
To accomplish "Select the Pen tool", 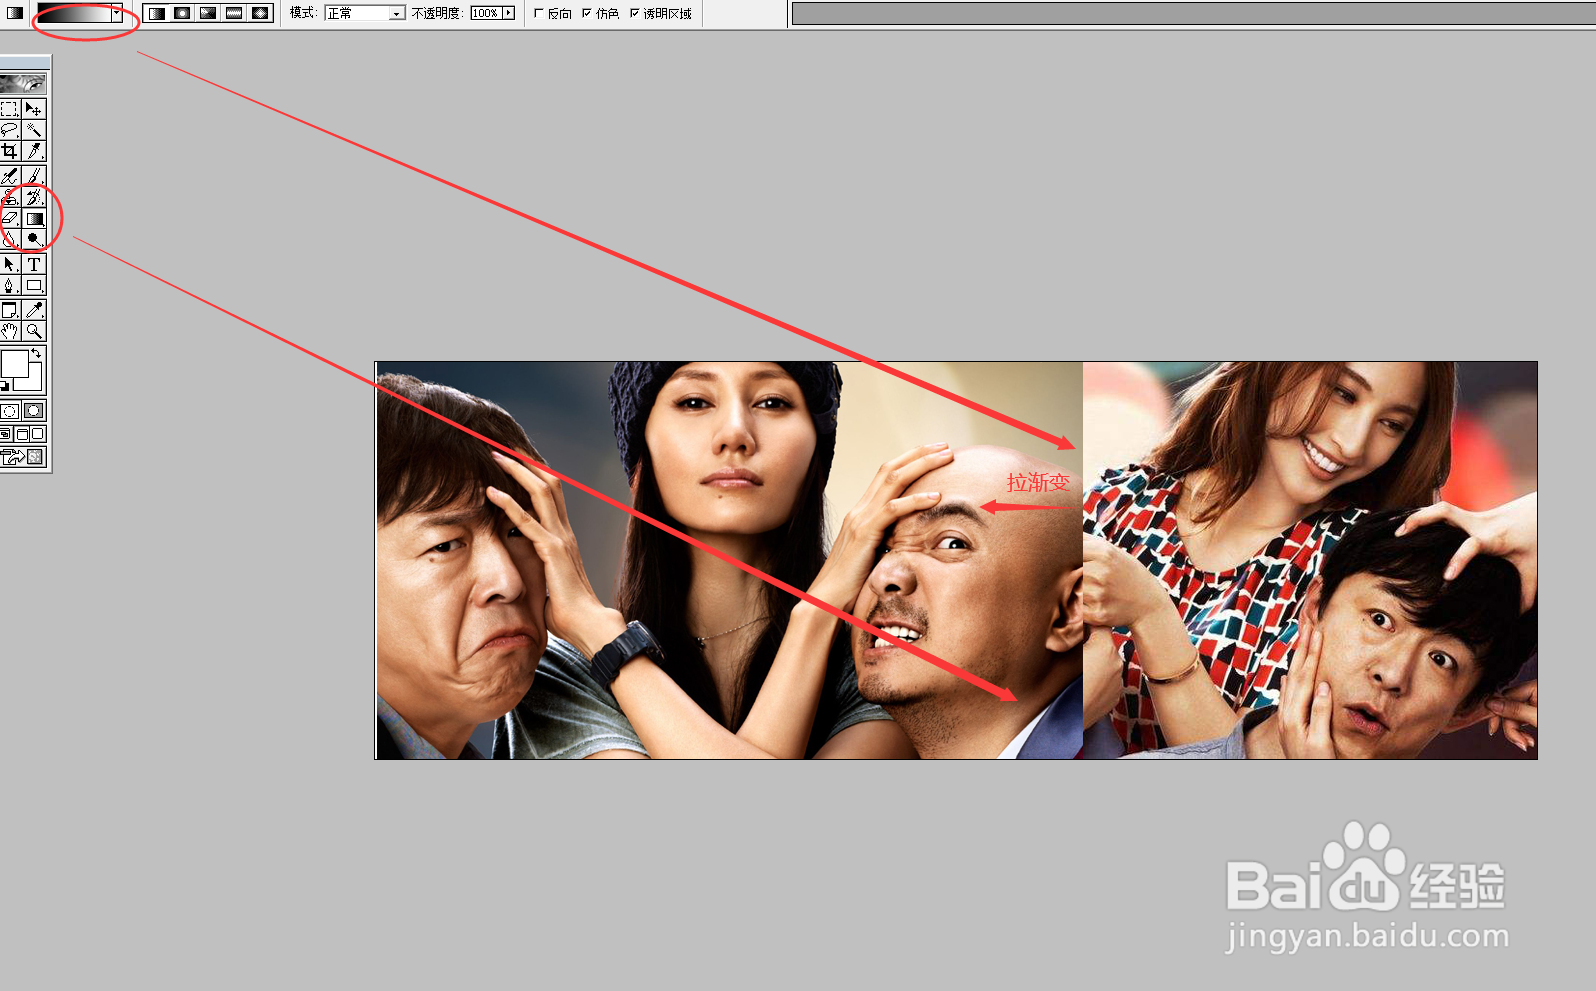I will [10, 285].
